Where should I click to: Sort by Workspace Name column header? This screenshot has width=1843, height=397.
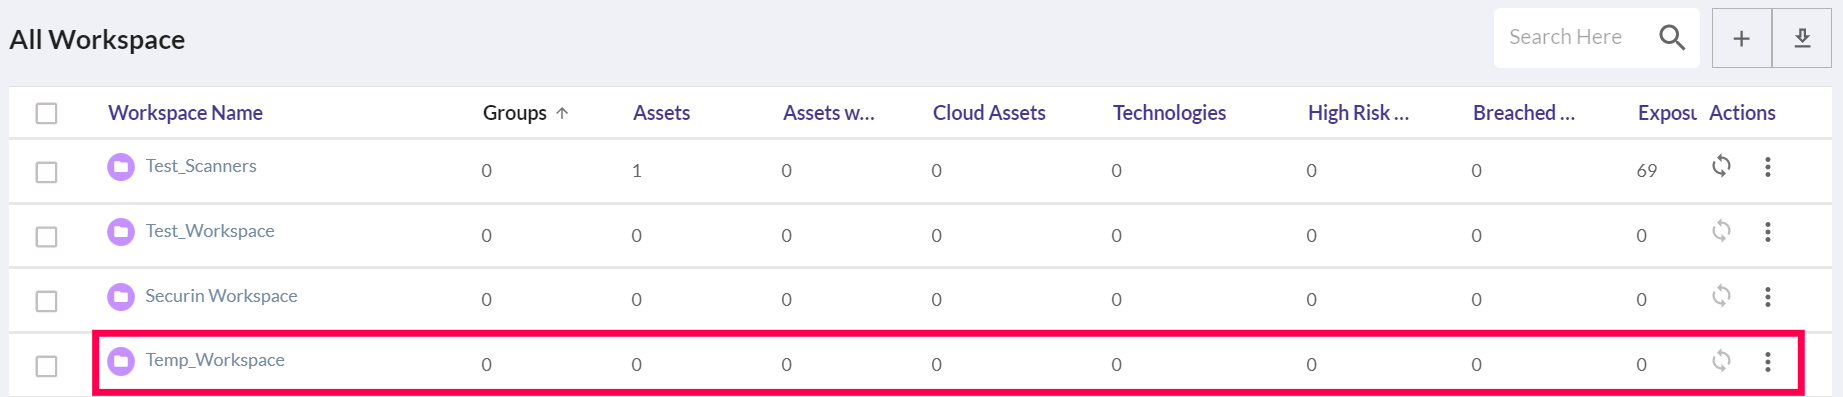click(x=185, y=113)
